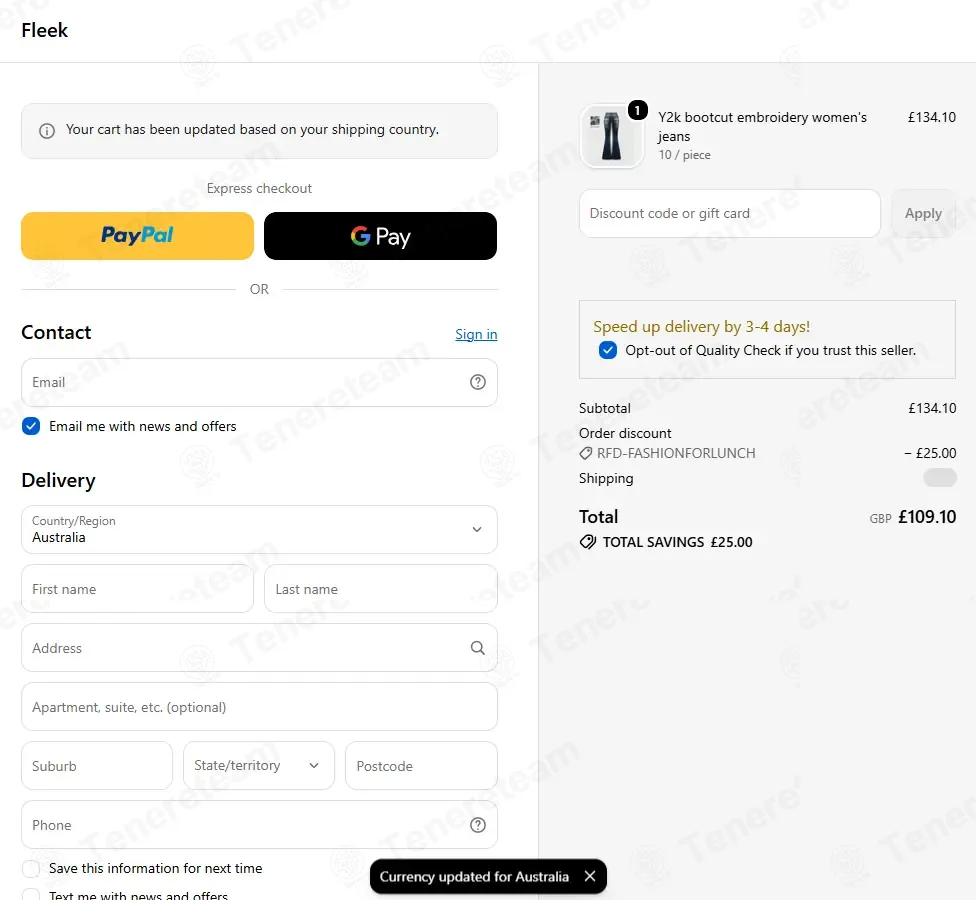Open the Fleek store logo link
The width and height of the screenshot is (976, 900).
coord(45,30)
